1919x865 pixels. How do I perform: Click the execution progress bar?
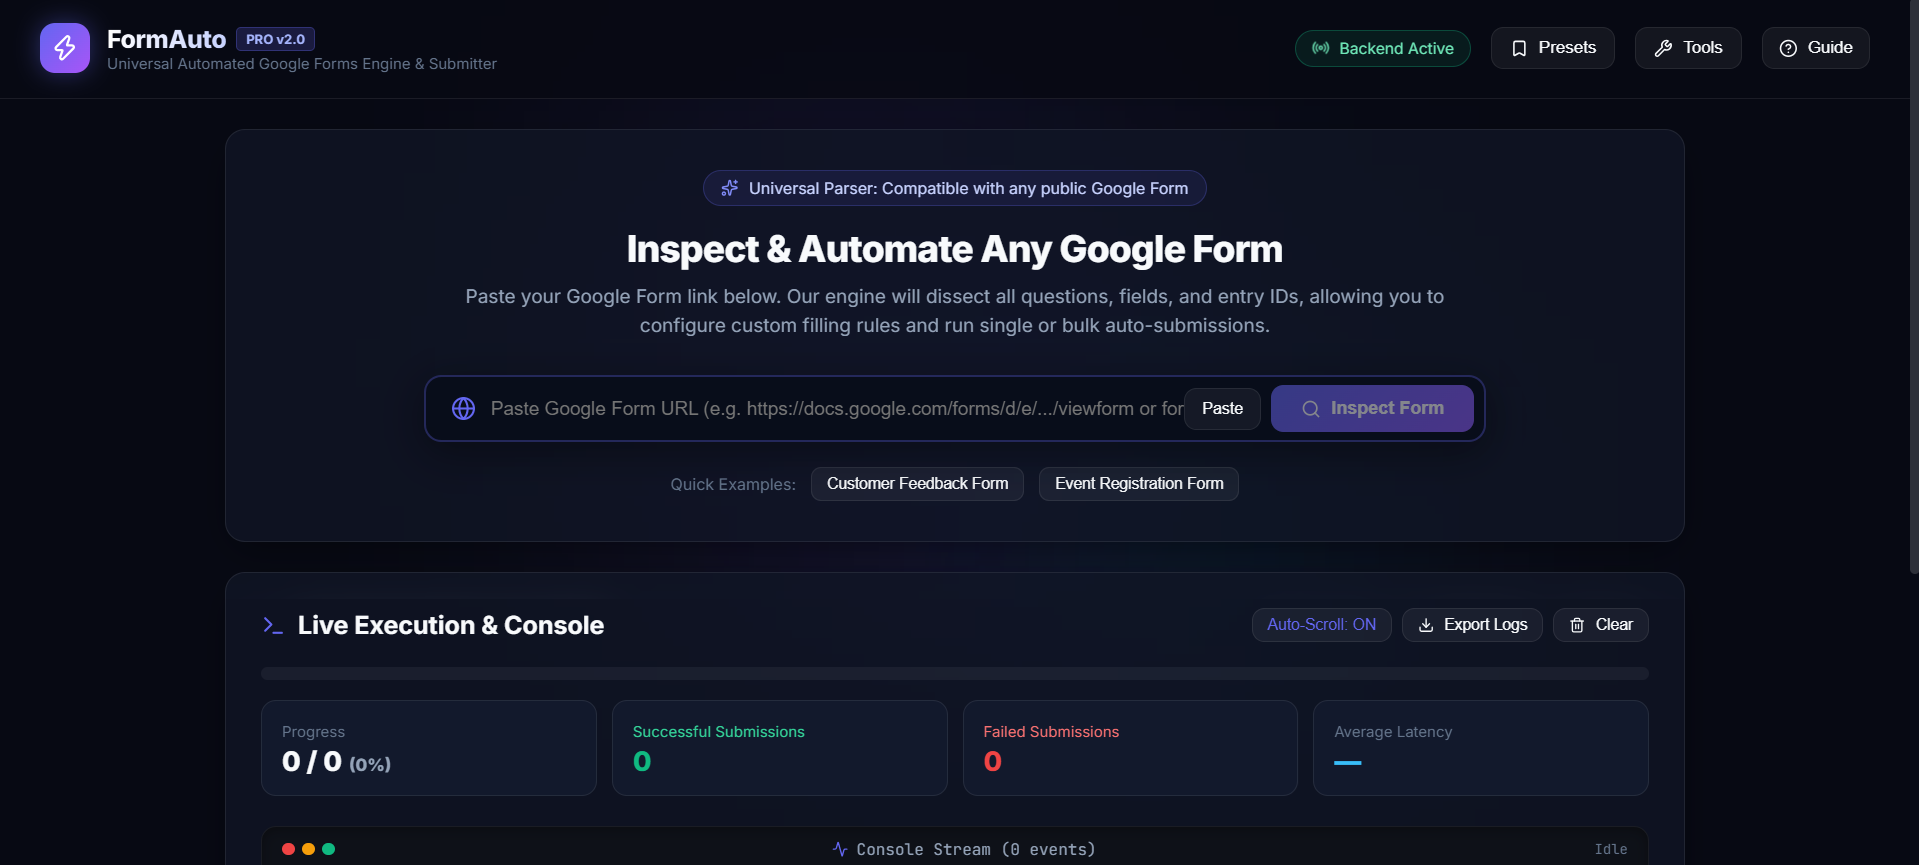click(954, 673)
